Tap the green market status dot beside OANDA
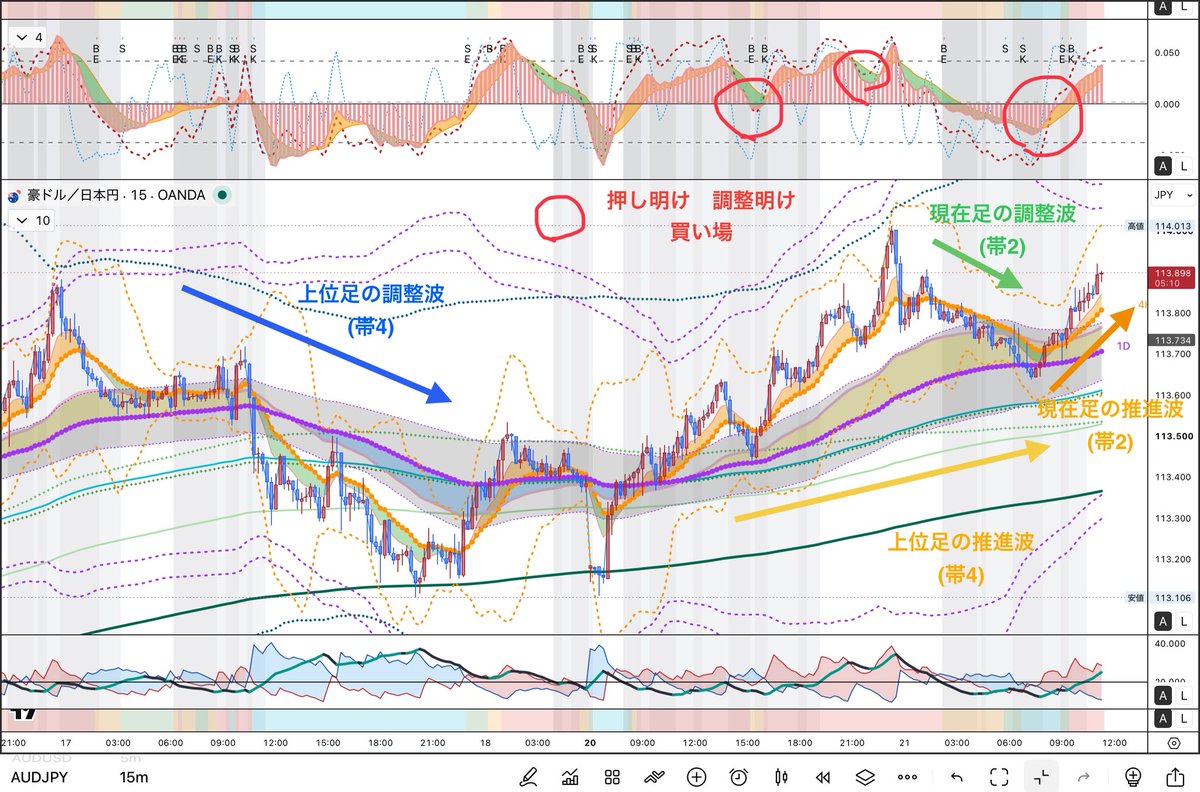 pyautogui.click(x=221, y=195)
